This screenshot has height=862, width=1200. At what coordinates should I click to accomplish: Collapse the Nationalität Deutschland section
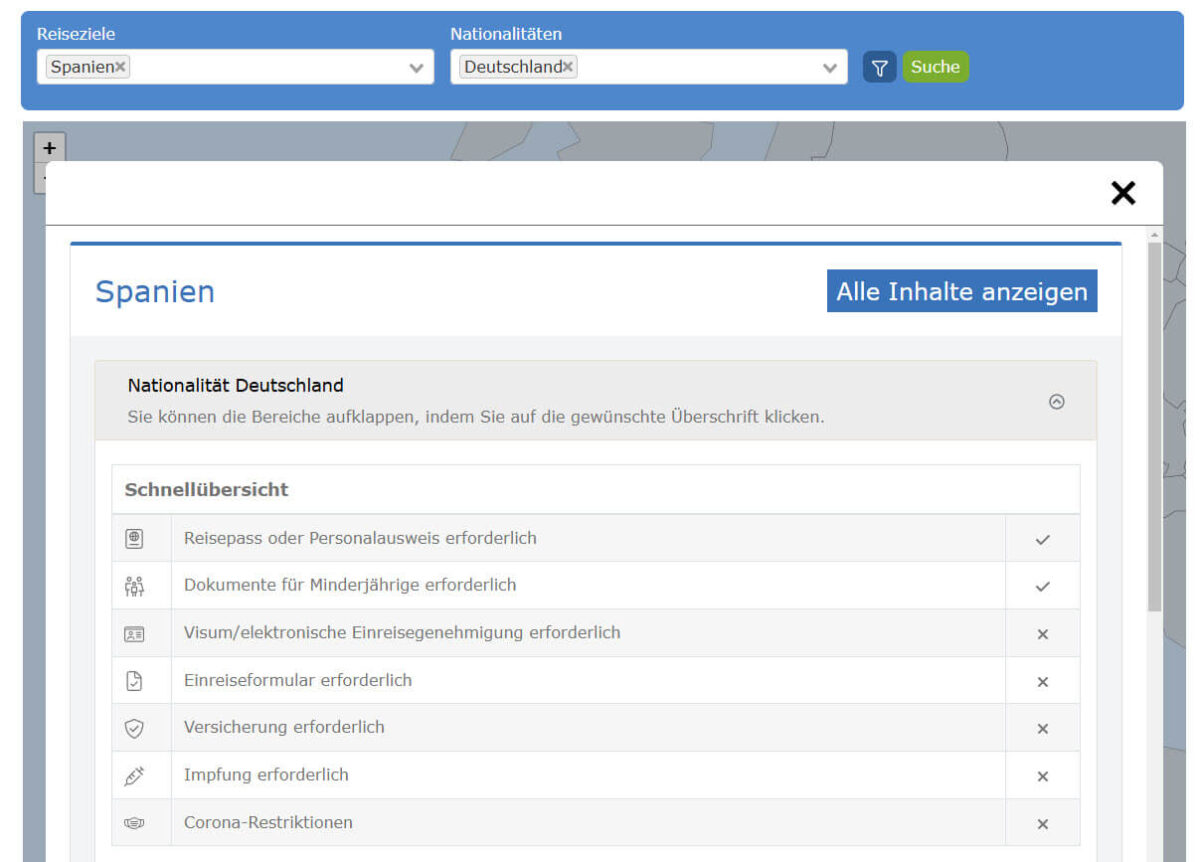1057,402
